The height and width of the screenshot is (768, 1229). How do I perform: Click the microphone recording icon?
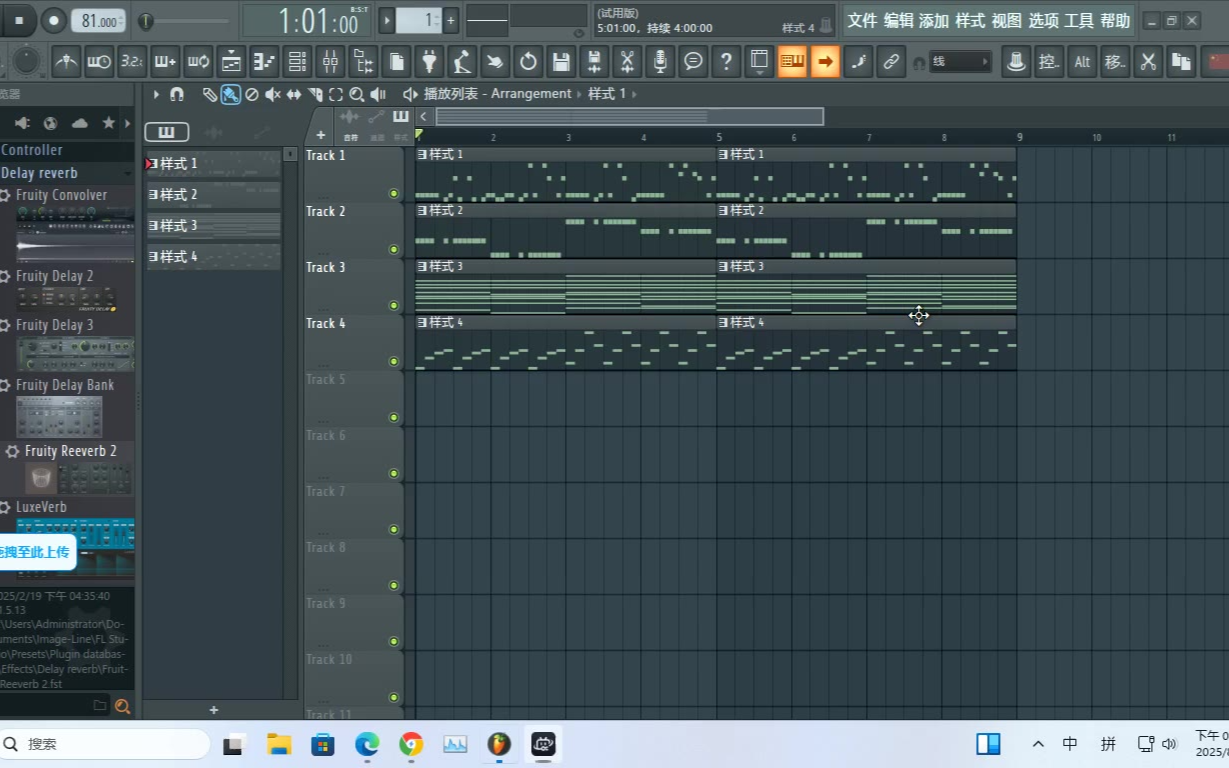[x=660, y=62]
